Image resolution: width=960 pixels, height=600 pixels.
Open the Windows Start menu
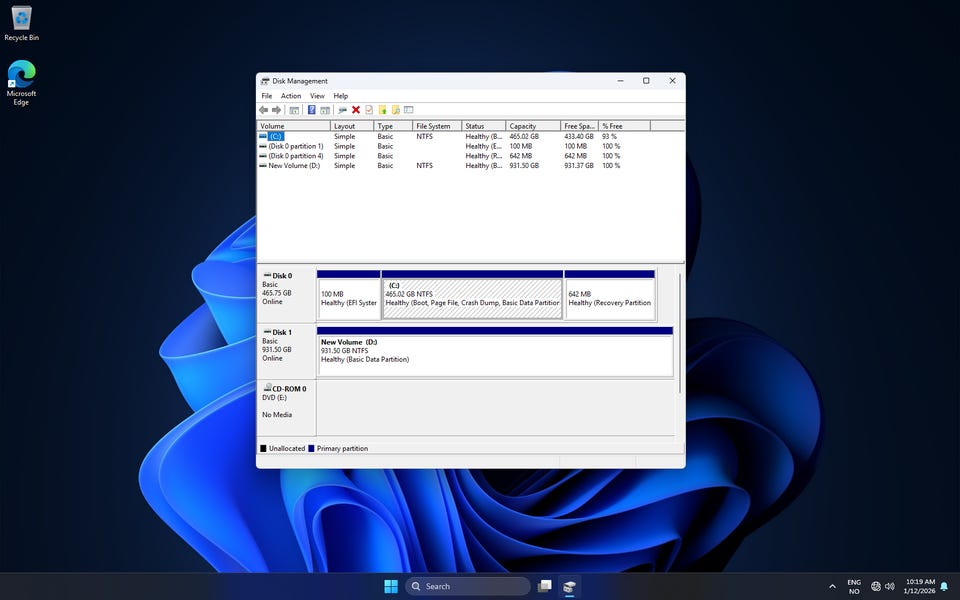coord(390,586)
